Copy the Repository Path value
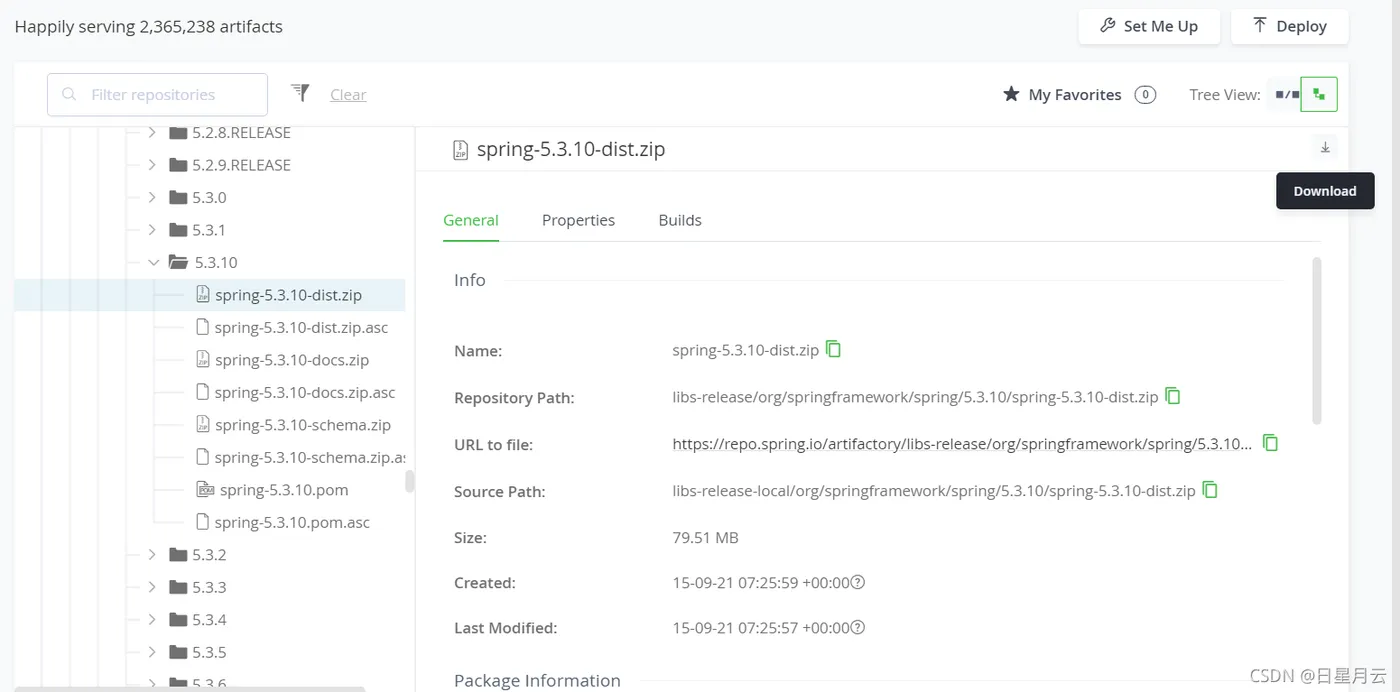This screenshot has height=692, width=1400. (x=1173, y=396)
